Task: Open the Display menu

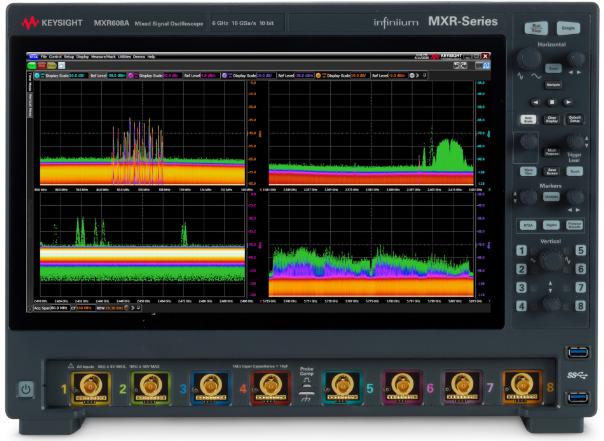Action: click(x=82, y=57)
